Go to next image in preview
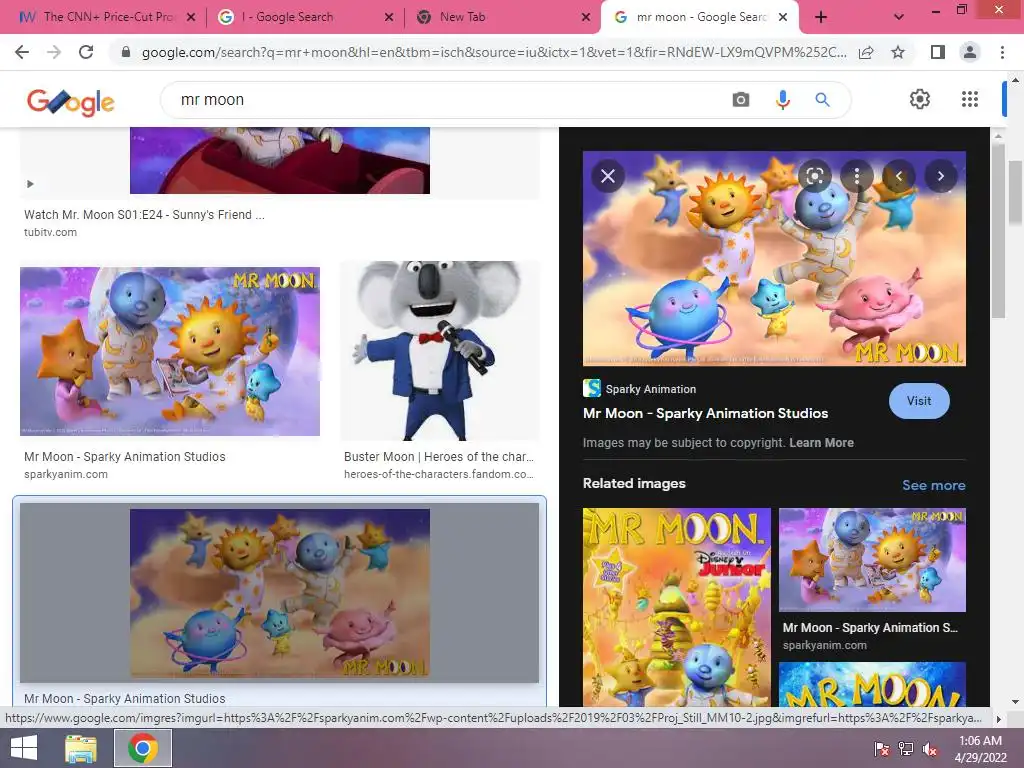The height and width of the screenshot is (768, 1024). (940, 176)
